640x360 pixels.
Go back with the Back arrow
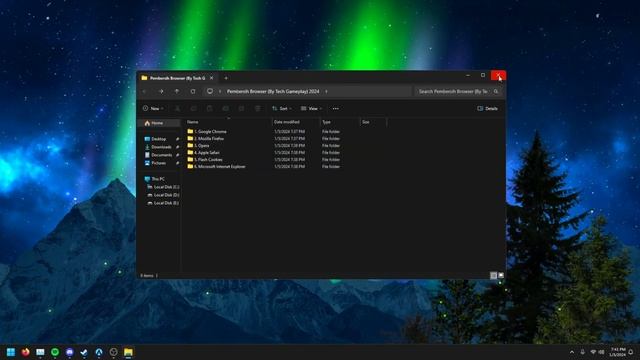point(144,91)
